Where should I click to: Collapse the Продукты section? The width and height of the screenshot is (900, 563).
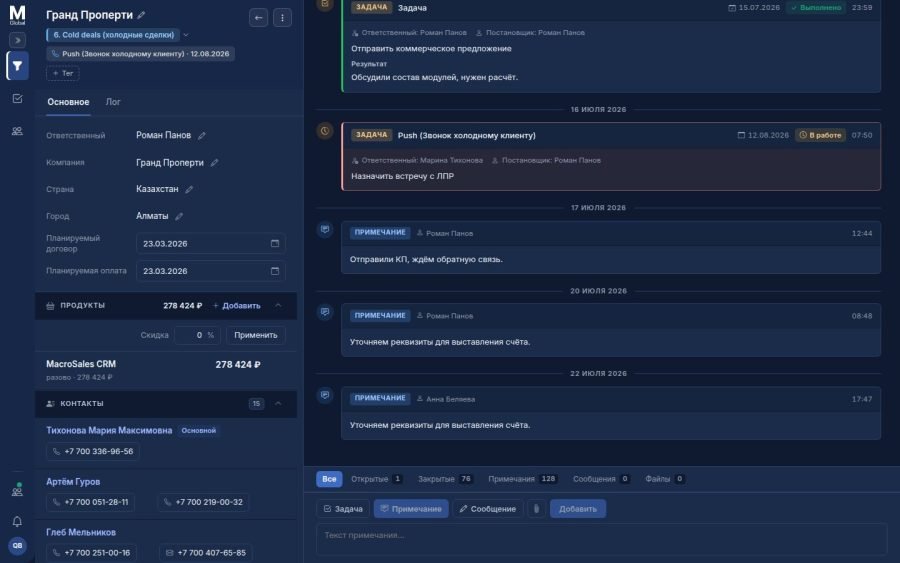point(278,306)
